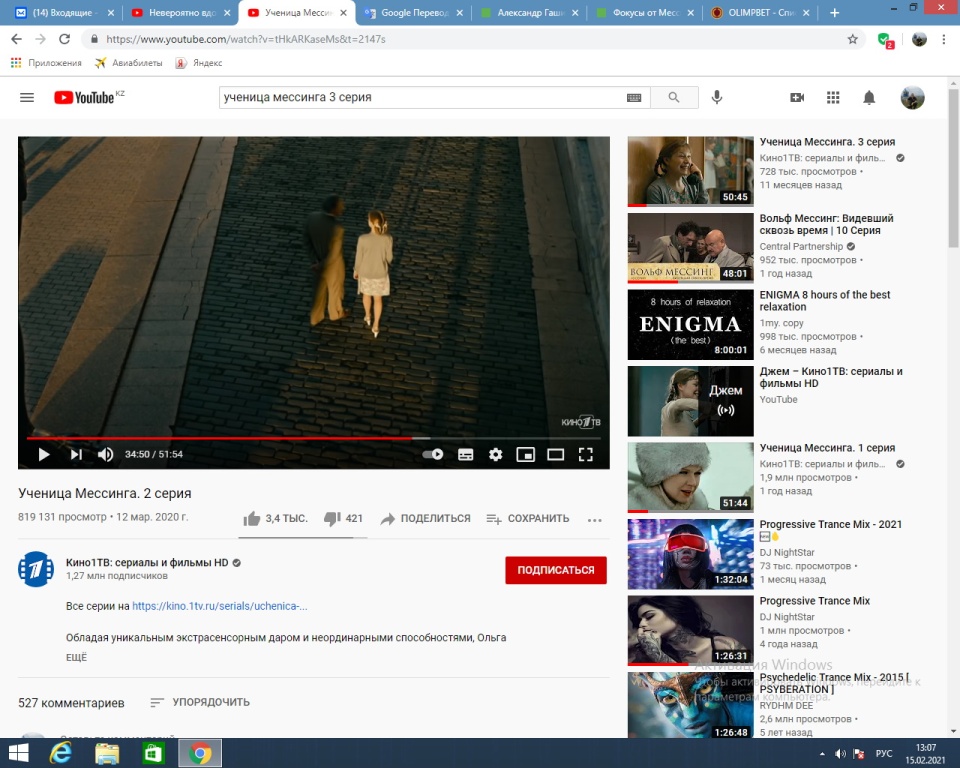Click the search magnifier button
Viewport: 960px width, 768px height.
click(x=674, y=97)
